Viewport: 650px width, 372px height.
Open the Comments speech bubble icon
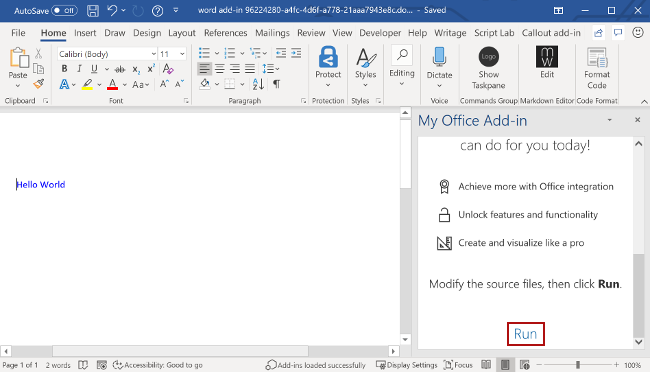point(618,32)
